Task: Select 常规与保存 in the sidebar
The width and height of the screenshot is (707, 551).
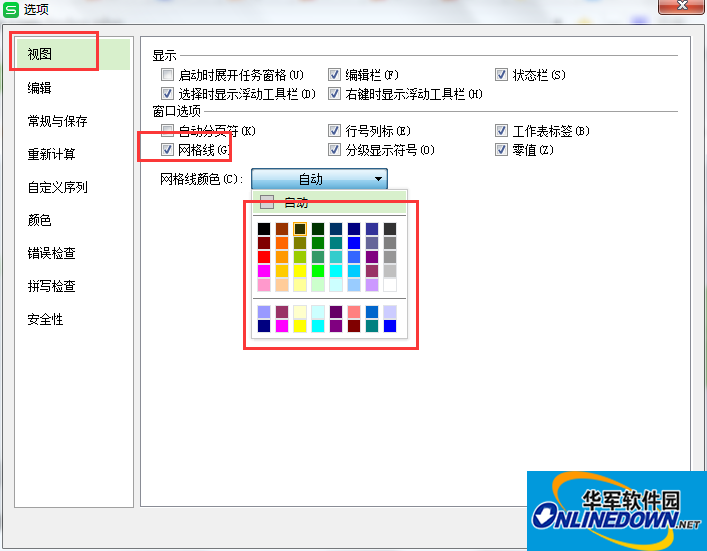Action: (57, 121)
